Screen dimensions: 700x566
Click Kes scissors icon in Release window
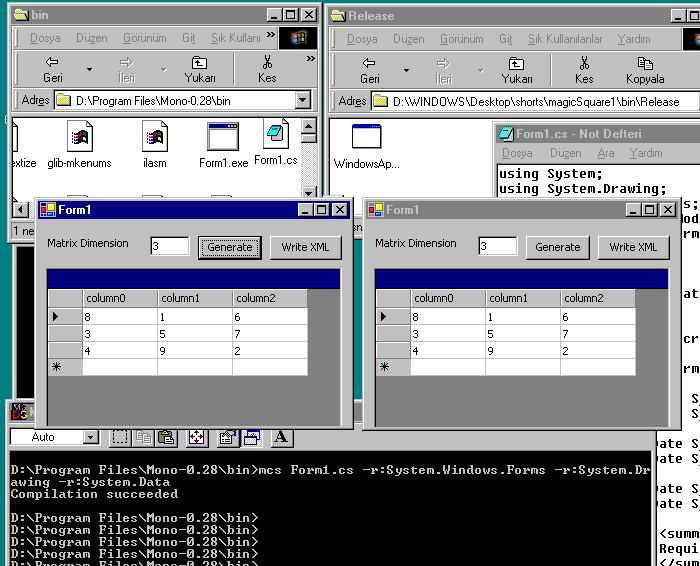click(584, 63)
